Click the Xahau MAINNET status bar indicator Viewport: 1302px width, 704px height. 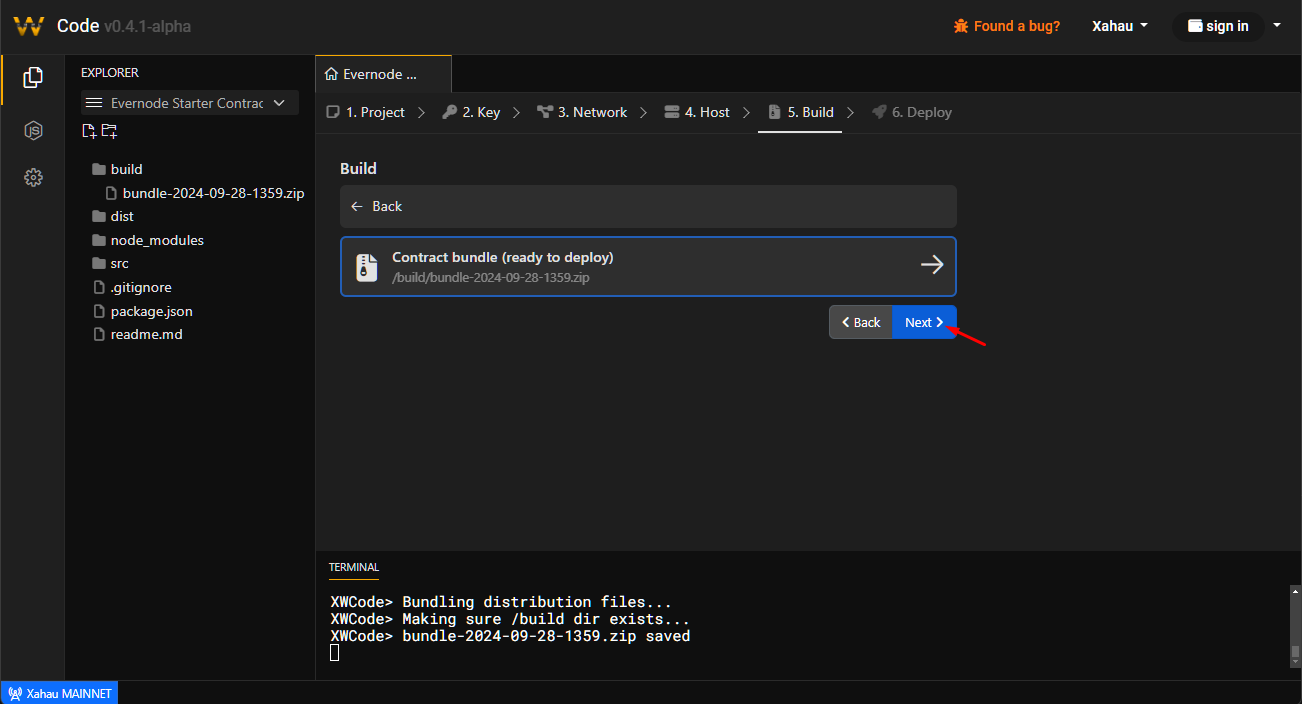point(60,693)
